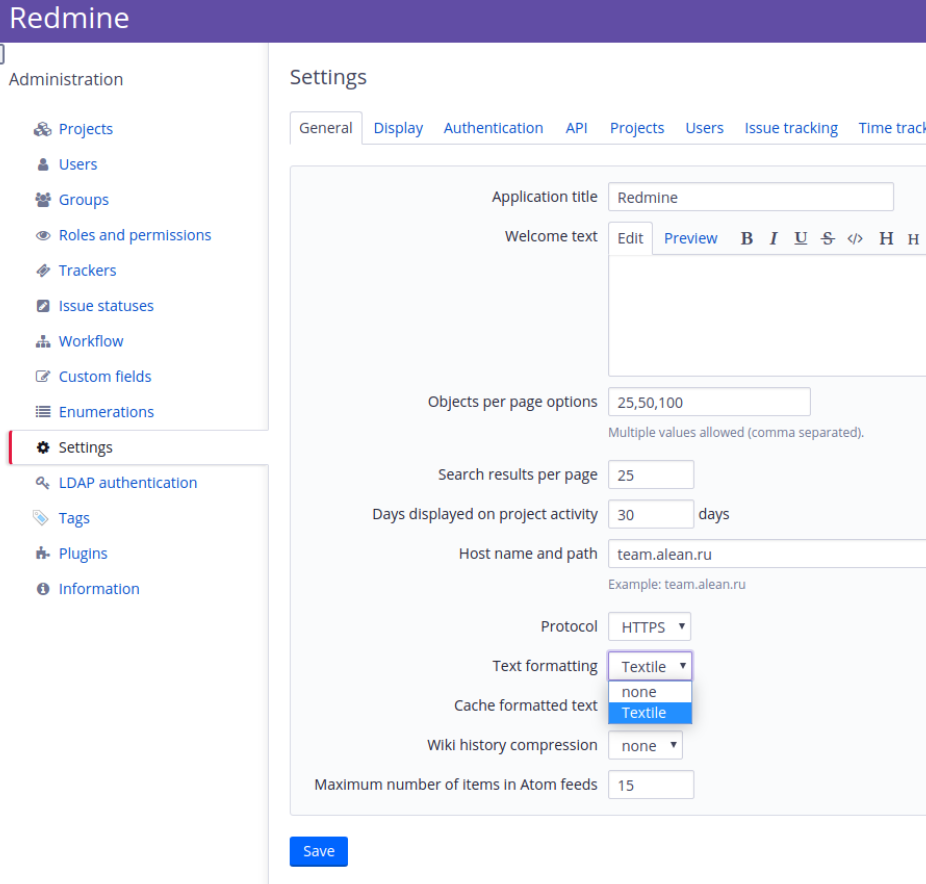Open the Trackers administration link
Viewport: 926px width, 884px height.
[x=87, y=271]
